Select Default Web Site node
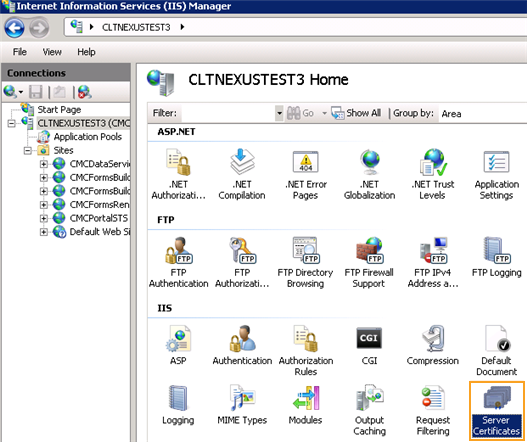The height and width of the screenshot is (442, 527). click(x=100, y=232)
